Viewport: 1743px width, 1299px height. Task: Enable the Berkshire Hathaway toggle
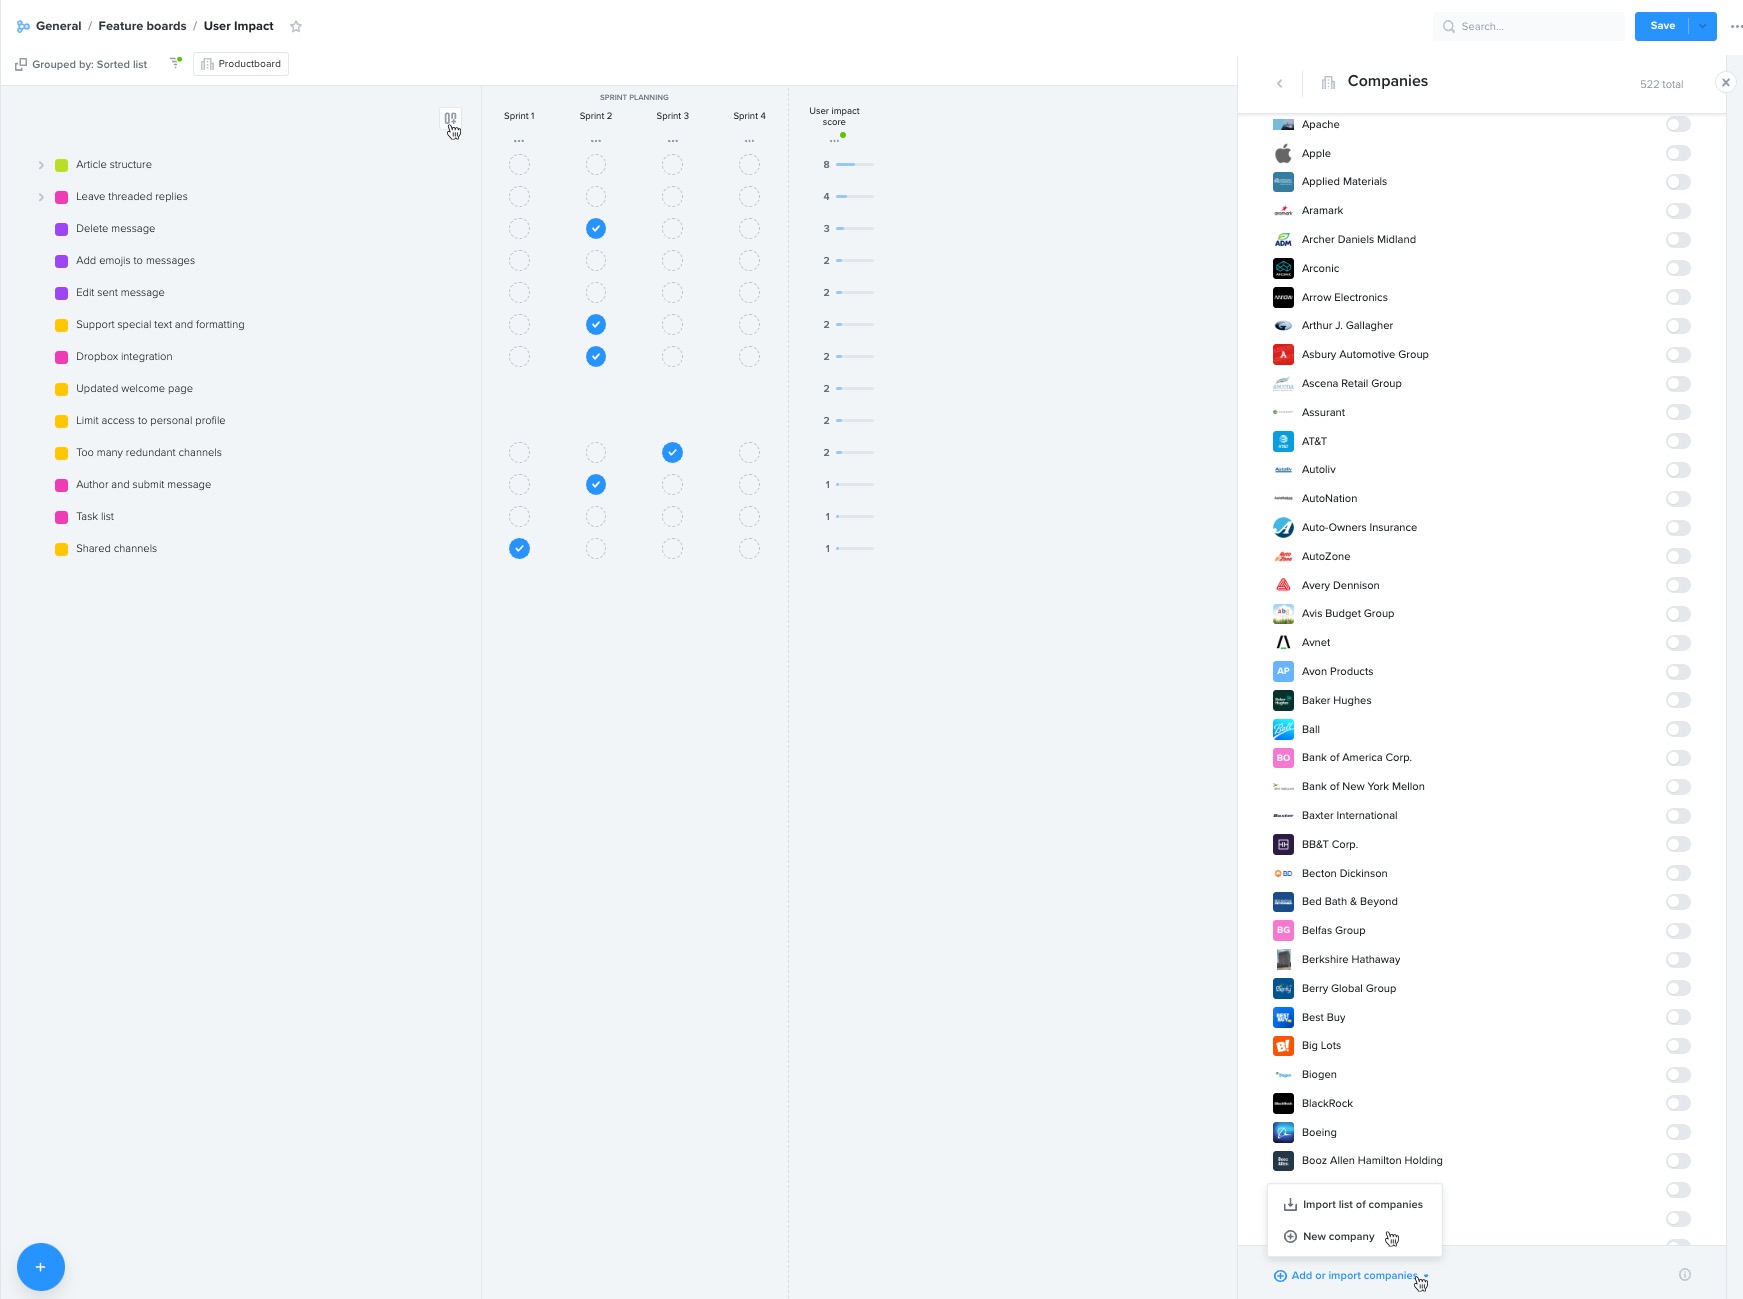pyautogui.click(x=1678, y=959)
